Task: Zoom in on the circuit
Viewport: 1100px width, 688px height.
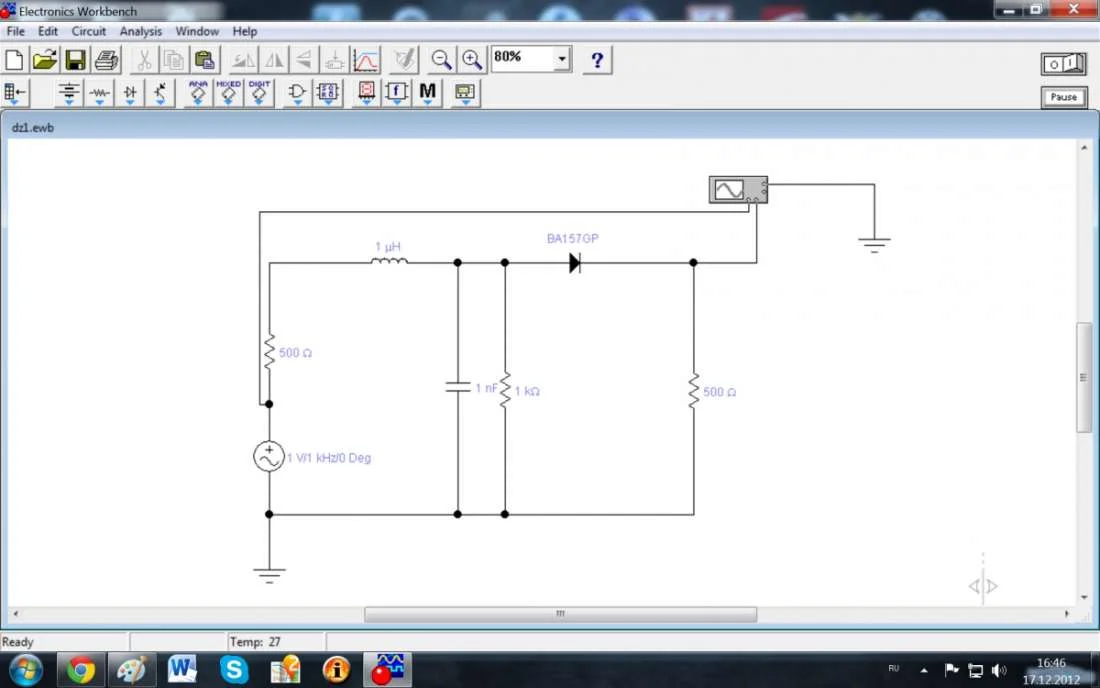Action: coord(471,60)
